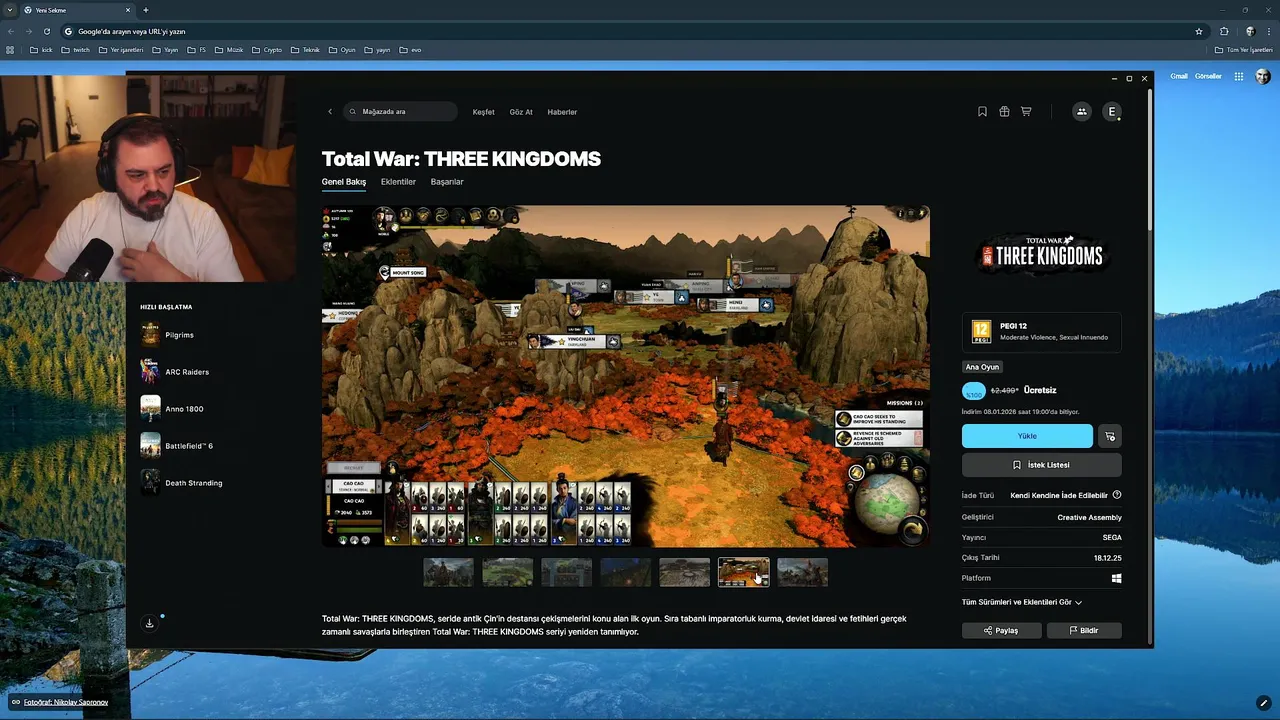
Task: Open Tüm Yer İşaretleri folder
Action: (x=1243, y=50)
